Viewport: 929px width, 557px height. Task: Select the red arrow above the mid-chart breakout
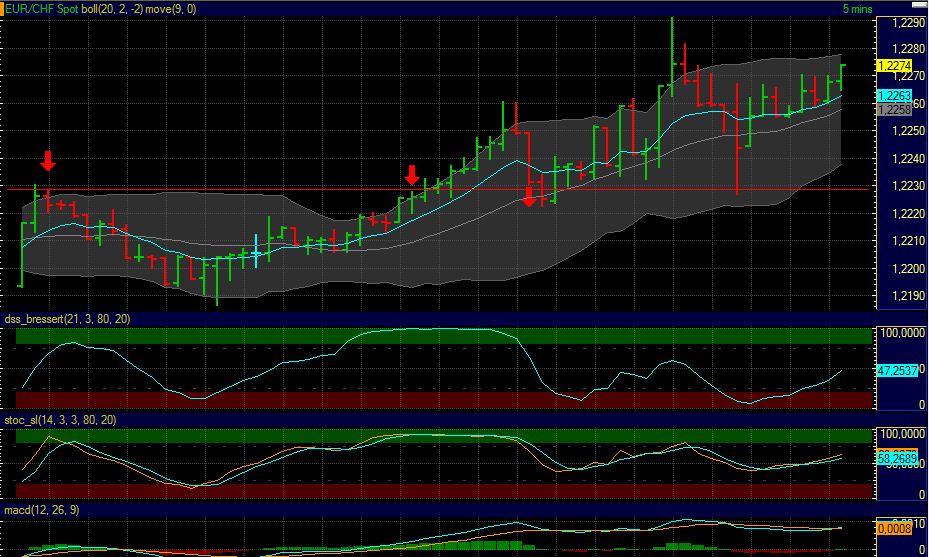tap(412, 175)
